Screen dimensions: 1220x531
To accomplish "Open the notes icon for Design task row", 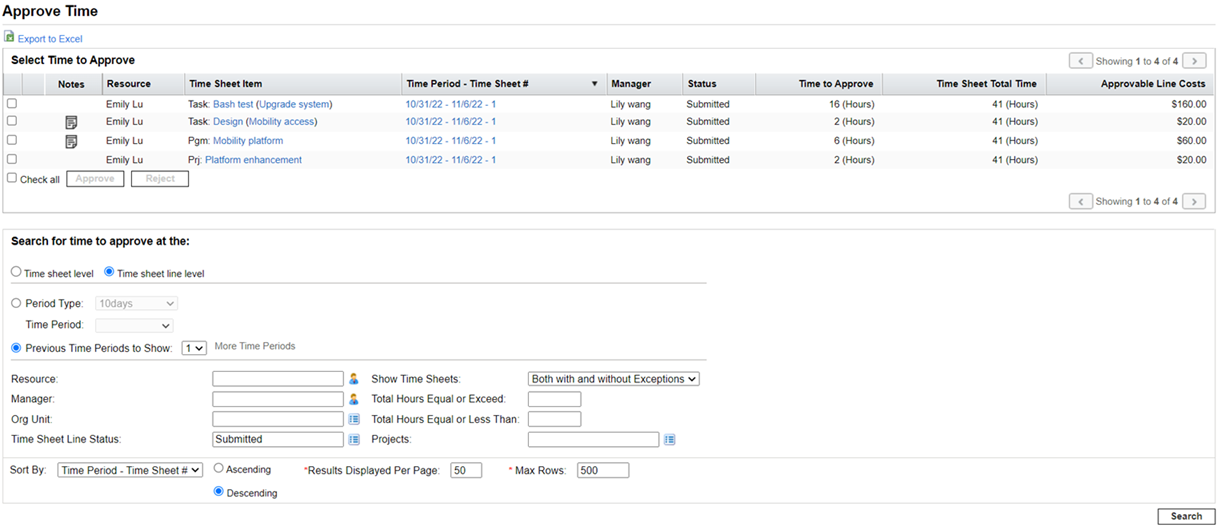I will coord(71,122).
